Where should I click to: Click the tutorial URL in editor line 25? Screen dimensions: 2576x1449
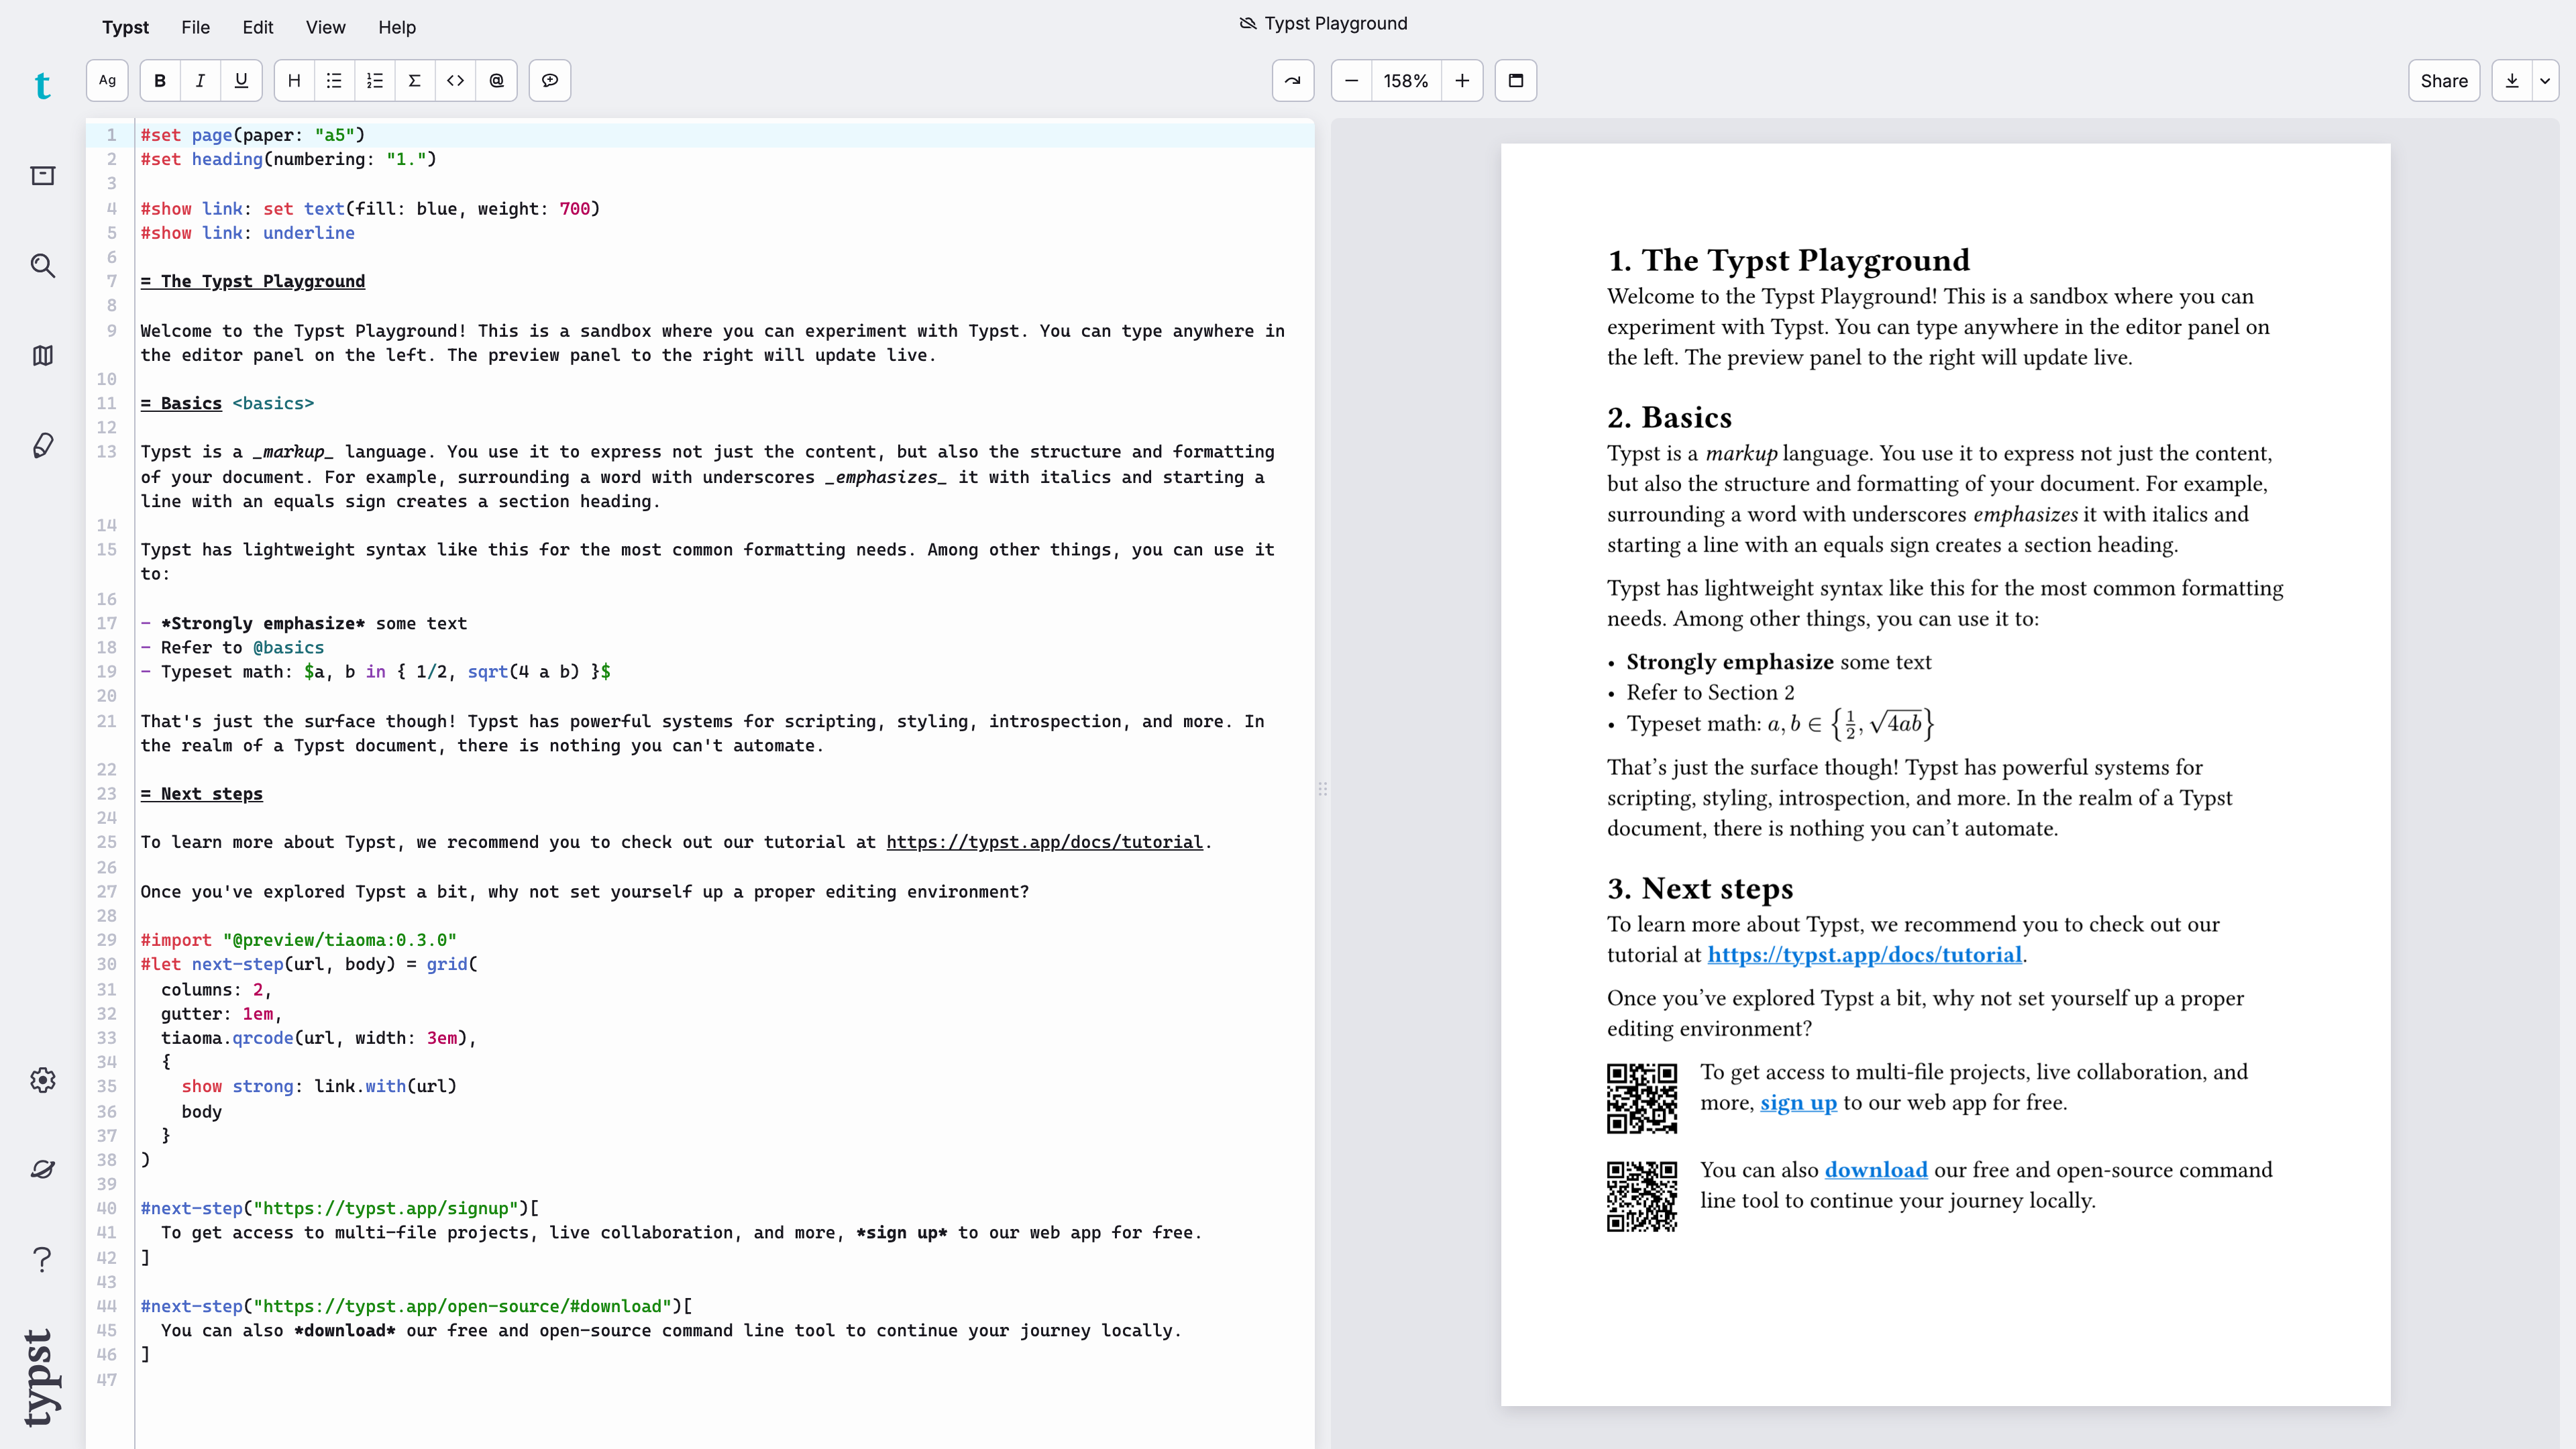click(x=1044, y=842)
